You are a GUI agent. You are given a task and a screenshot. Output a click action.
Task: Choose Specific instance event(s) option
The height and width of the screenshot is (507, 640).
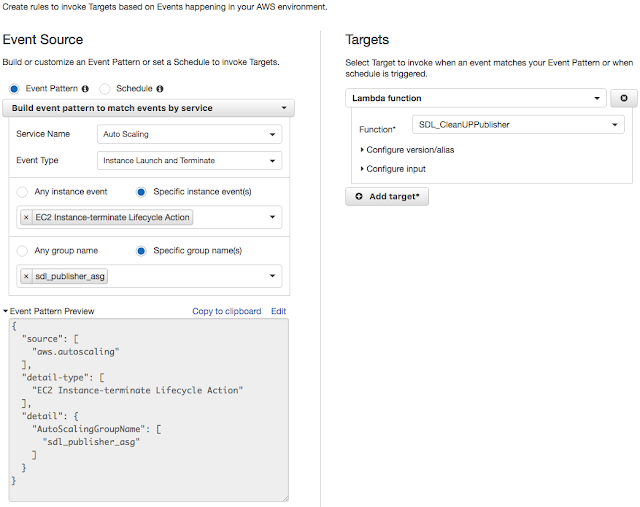(x=141, y=191)
